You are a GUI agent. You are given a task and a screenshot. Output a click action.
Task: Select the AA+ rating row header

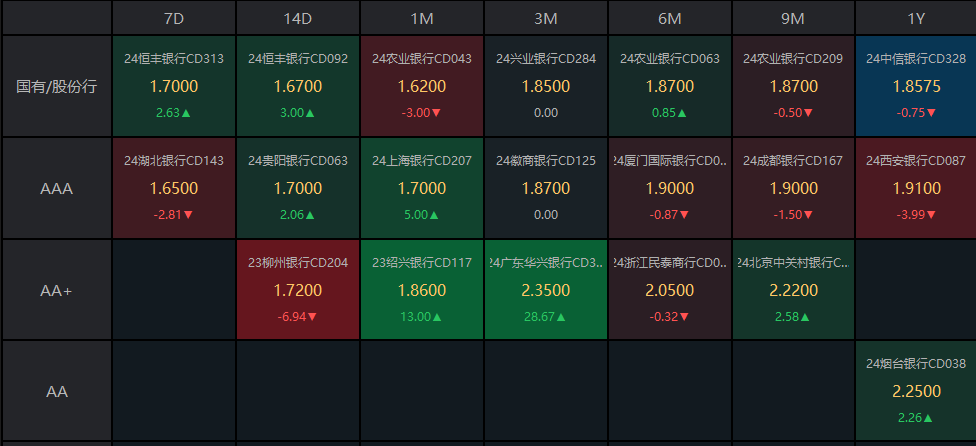coord(56,290)
